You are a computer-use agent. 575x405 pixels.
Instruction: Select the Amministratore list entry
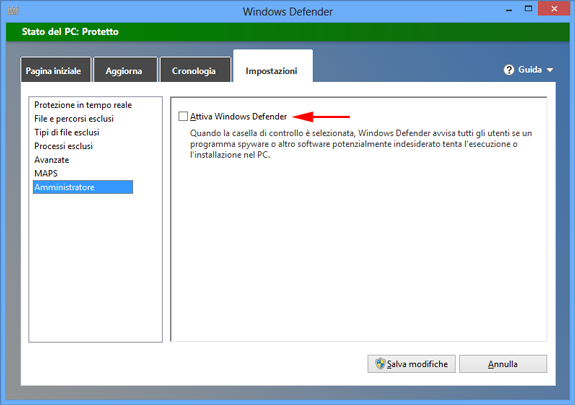[83, 187]
